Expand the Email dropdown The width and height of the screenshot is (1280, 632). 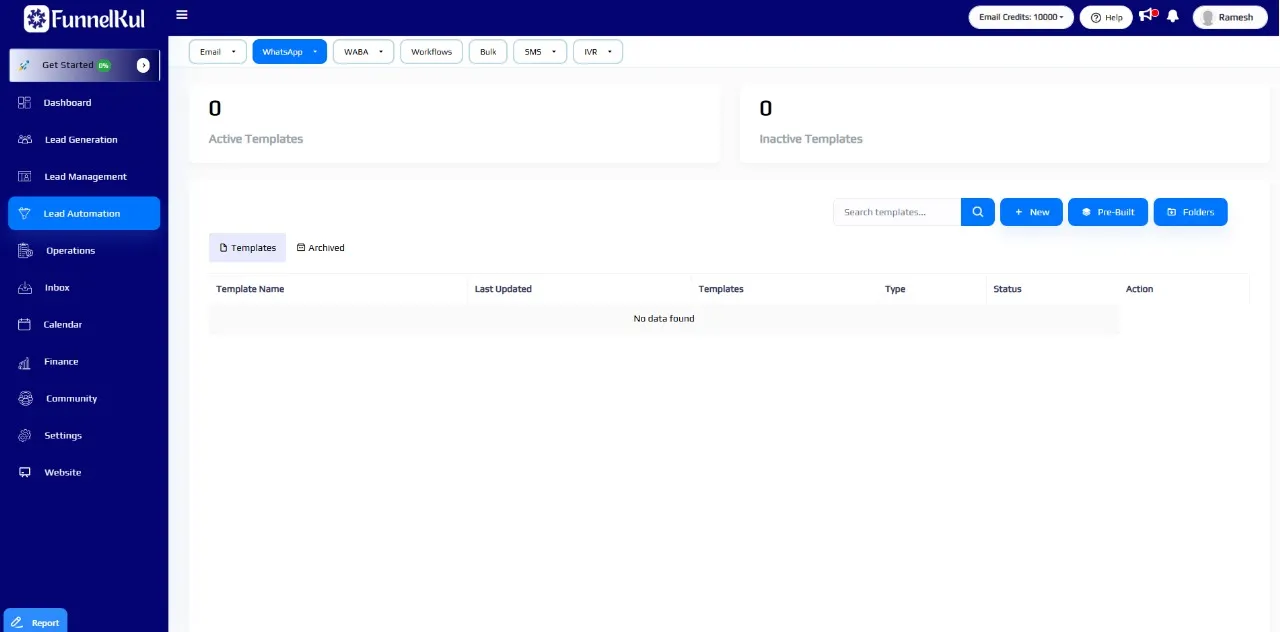point(217,52)
